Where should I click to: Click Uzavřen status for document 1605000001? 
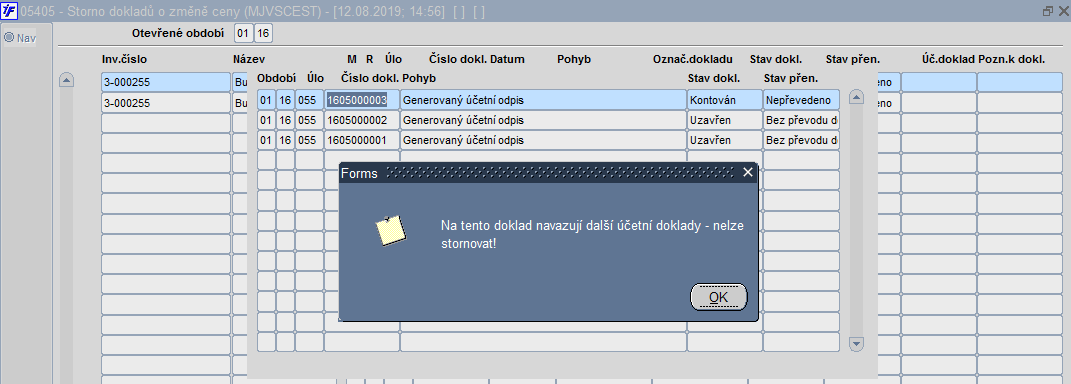click(725, 140)
